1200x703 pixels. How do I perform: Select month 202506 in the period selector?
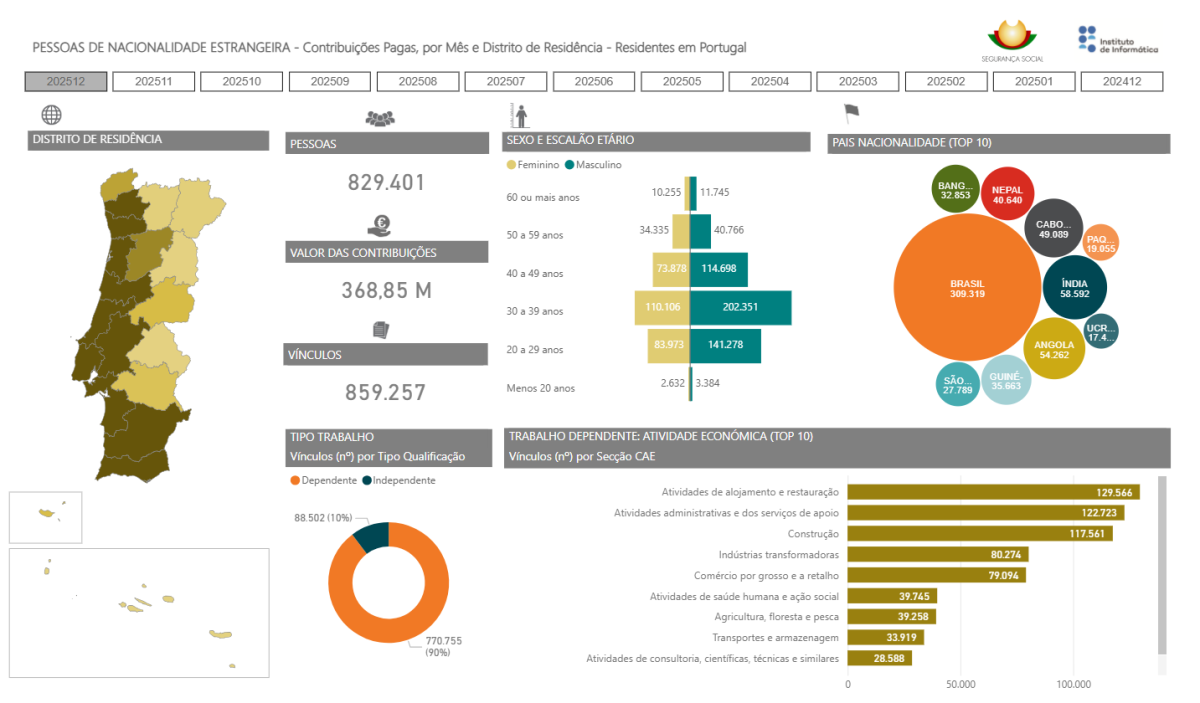click(x=594, y=82)
